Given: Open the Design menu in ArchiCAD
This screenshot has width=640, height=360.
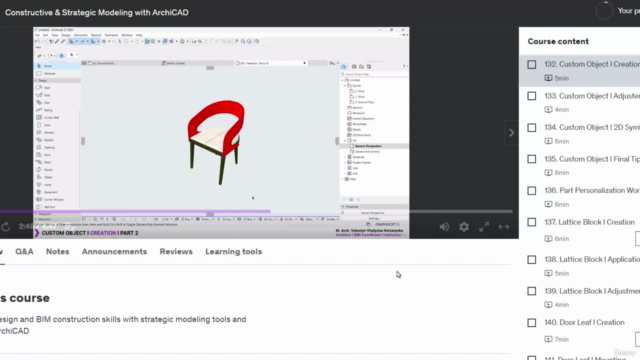Looking at the screenshot, I should pos(66,36).
